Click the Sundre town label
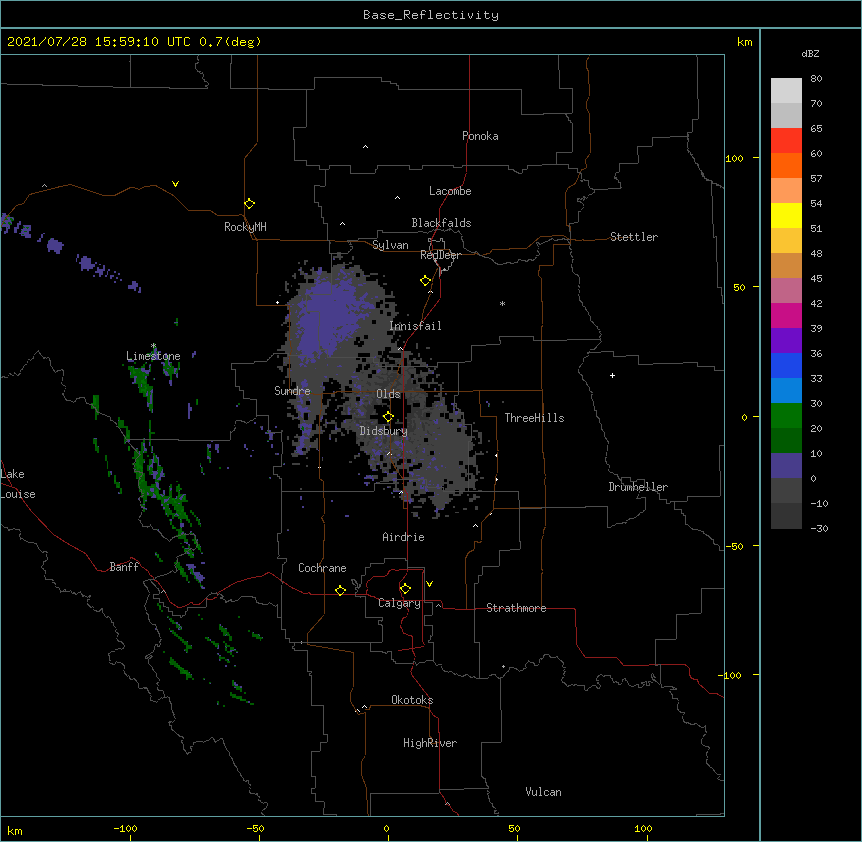 tap(292, 391)
